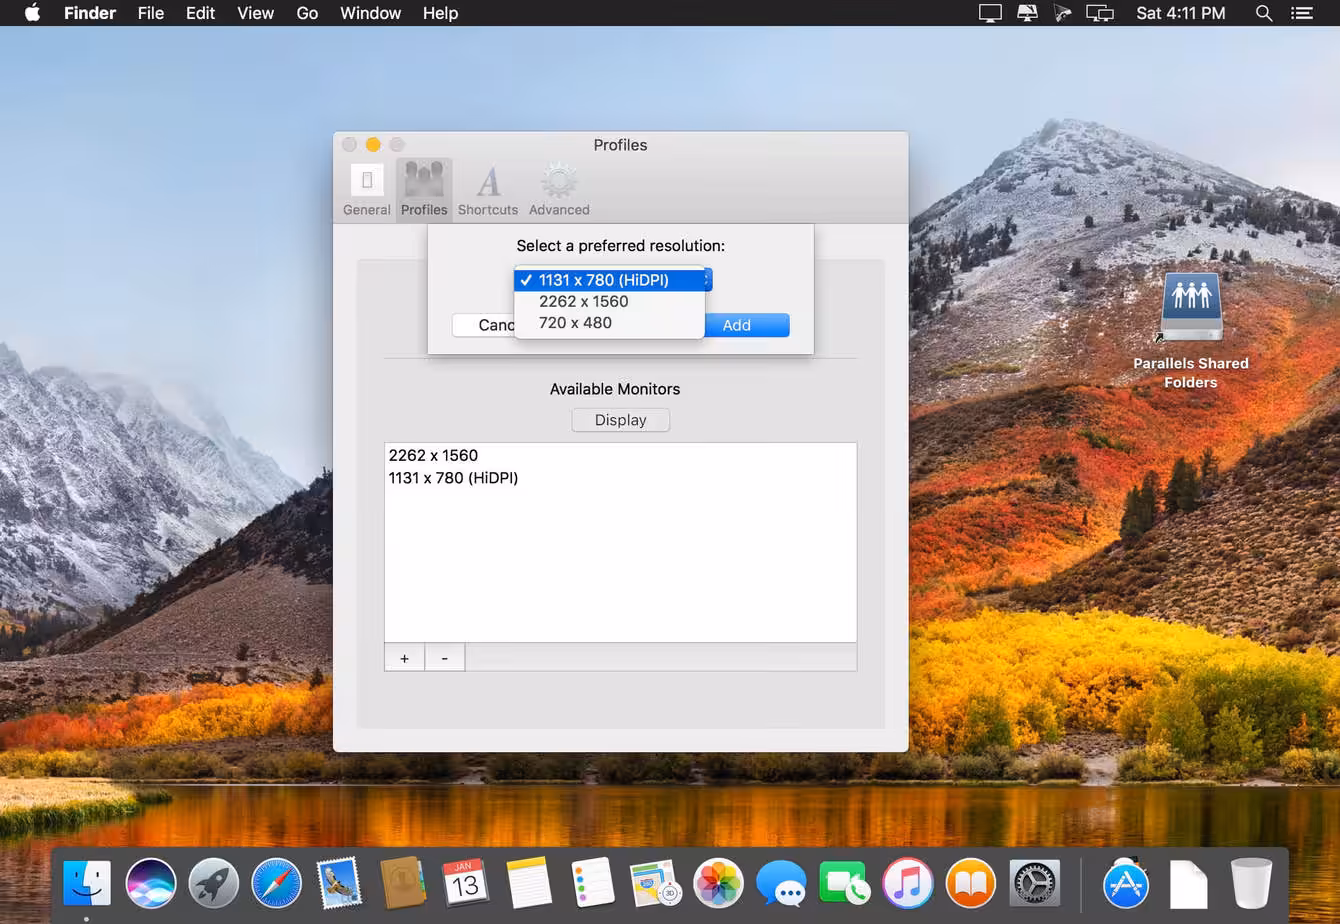The width and height of the screenshot is (1340, 924).
Task: Open the View menu
Action: [x=255, y=13]
